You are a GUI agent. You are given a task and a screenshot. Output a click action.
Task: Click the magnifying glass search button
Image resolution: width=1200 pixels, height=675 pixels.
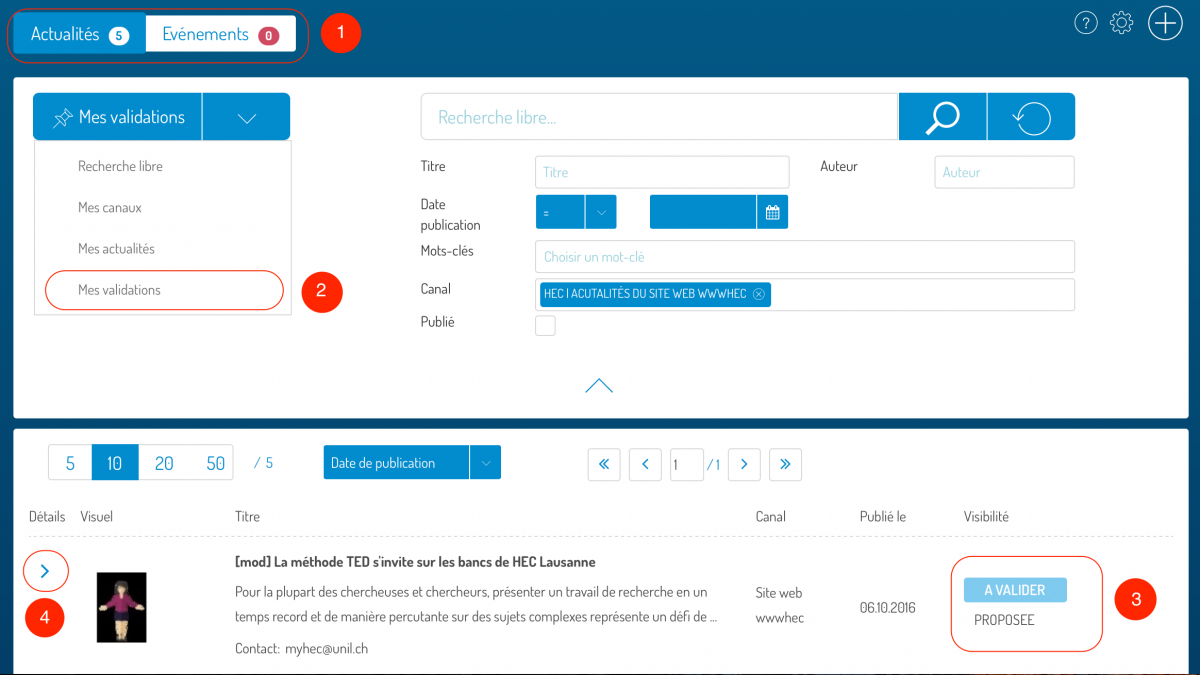[x=942, y=117]
